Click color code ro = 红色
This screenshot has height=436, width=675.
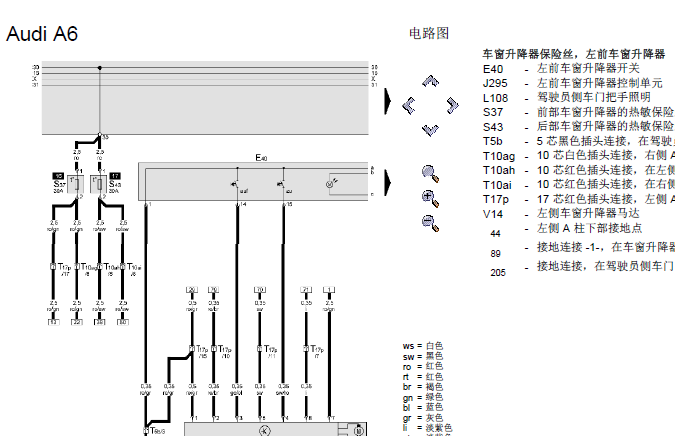click(423, 366)
